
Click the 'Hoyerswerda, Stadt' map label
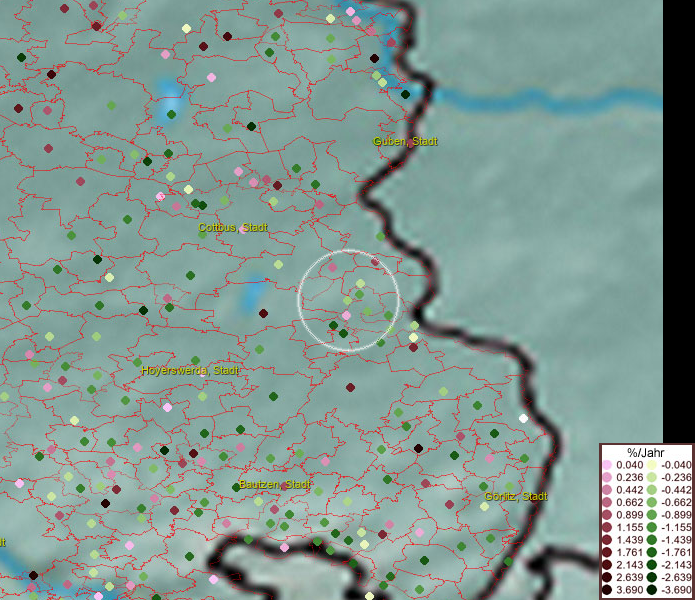pyautogui.click(x=190, y=370)
